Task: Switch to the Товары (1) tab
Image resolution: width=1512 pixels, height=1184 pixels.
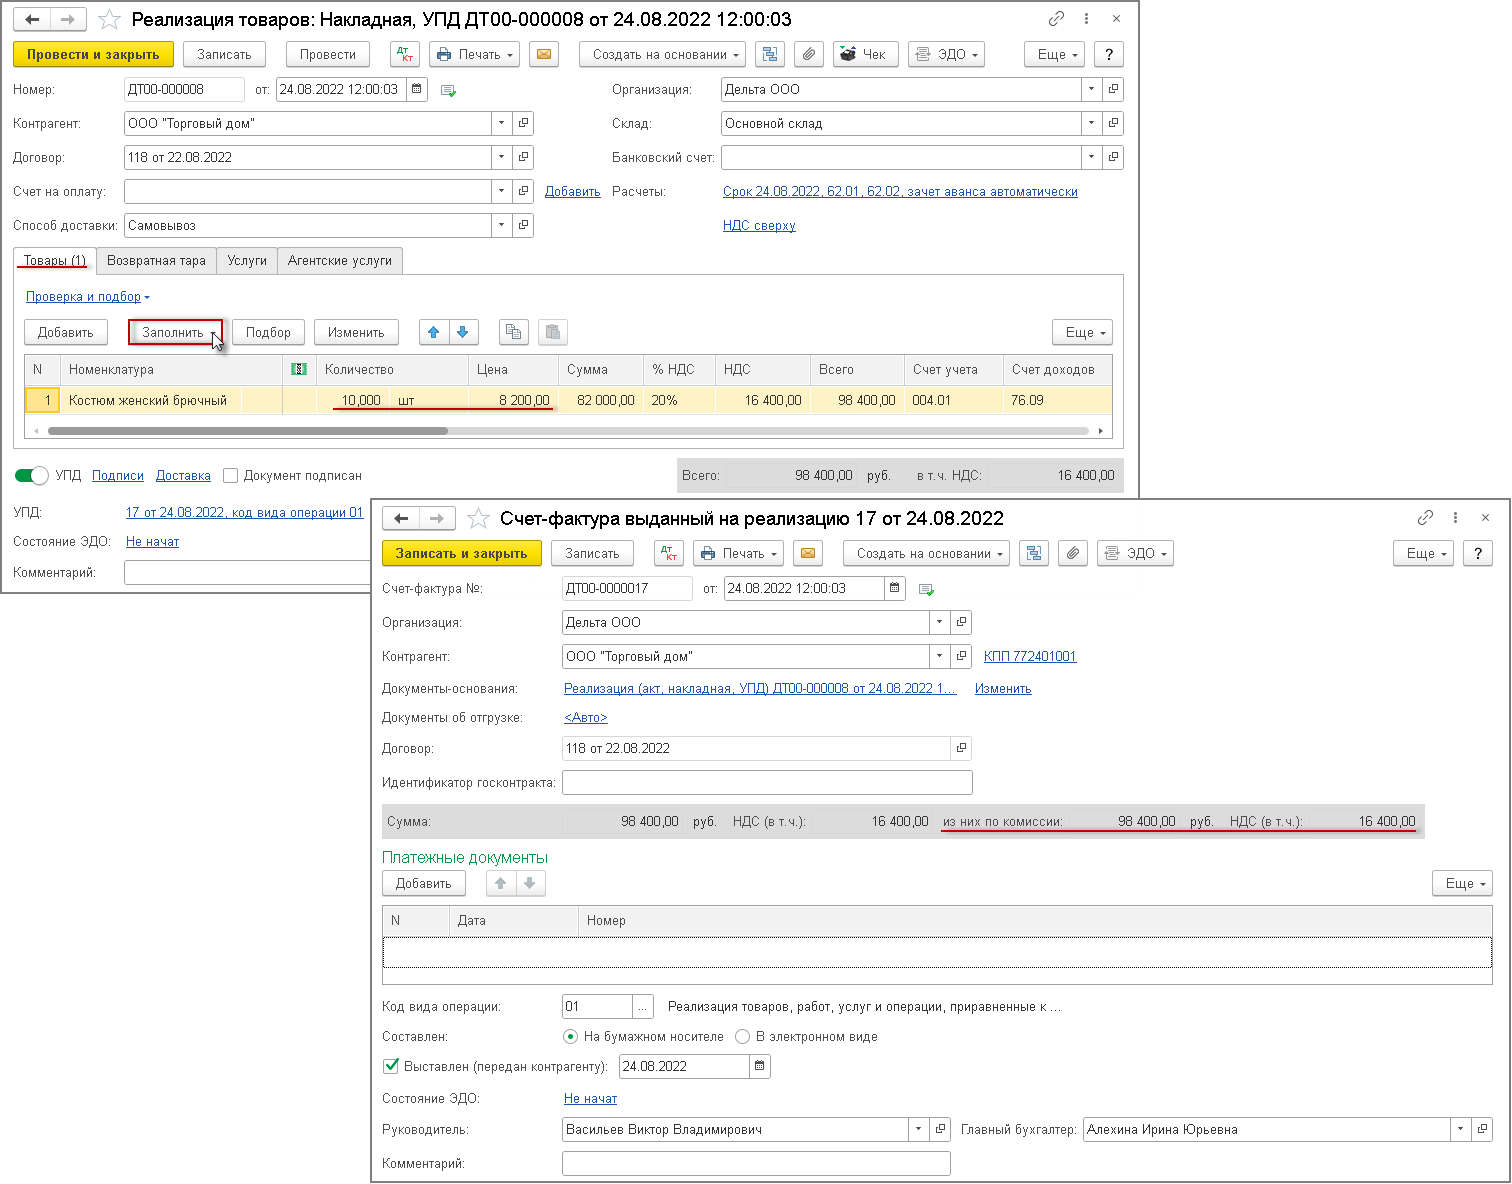Action: (x=55, y=260)
